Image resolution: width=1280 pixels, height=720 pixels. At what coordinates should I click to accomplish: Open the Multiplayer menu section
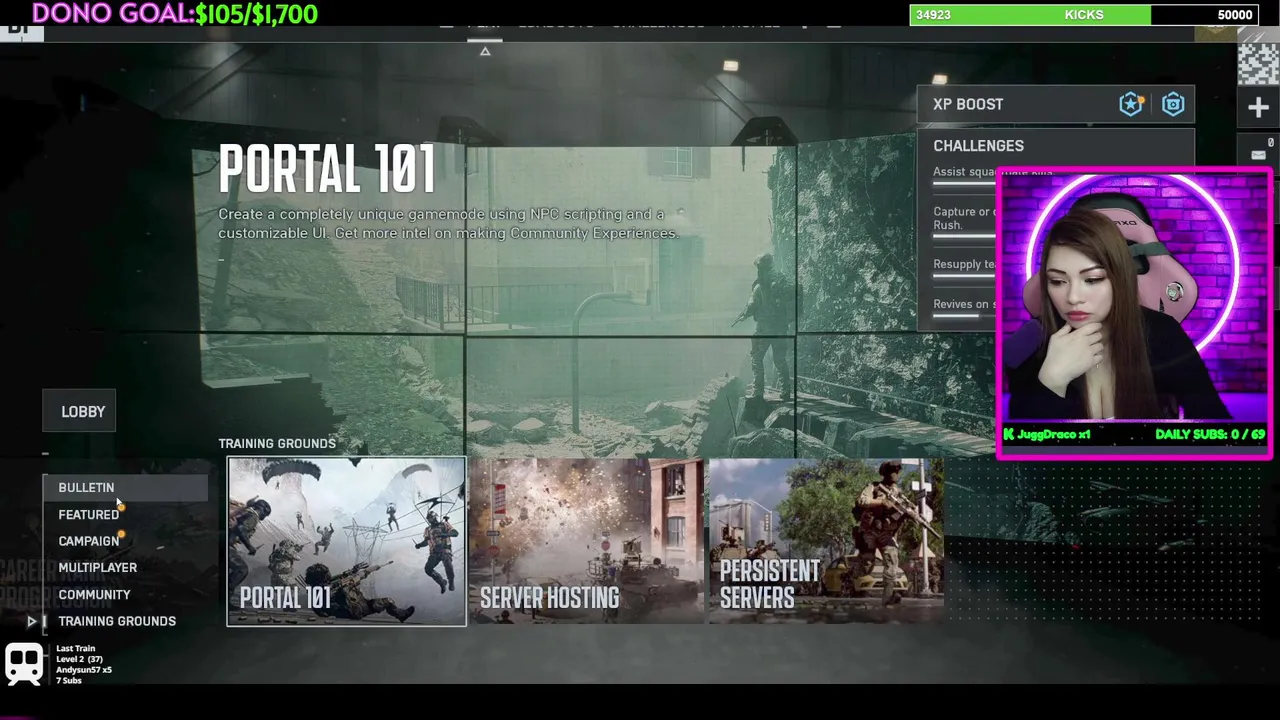(x=97, y=567)
